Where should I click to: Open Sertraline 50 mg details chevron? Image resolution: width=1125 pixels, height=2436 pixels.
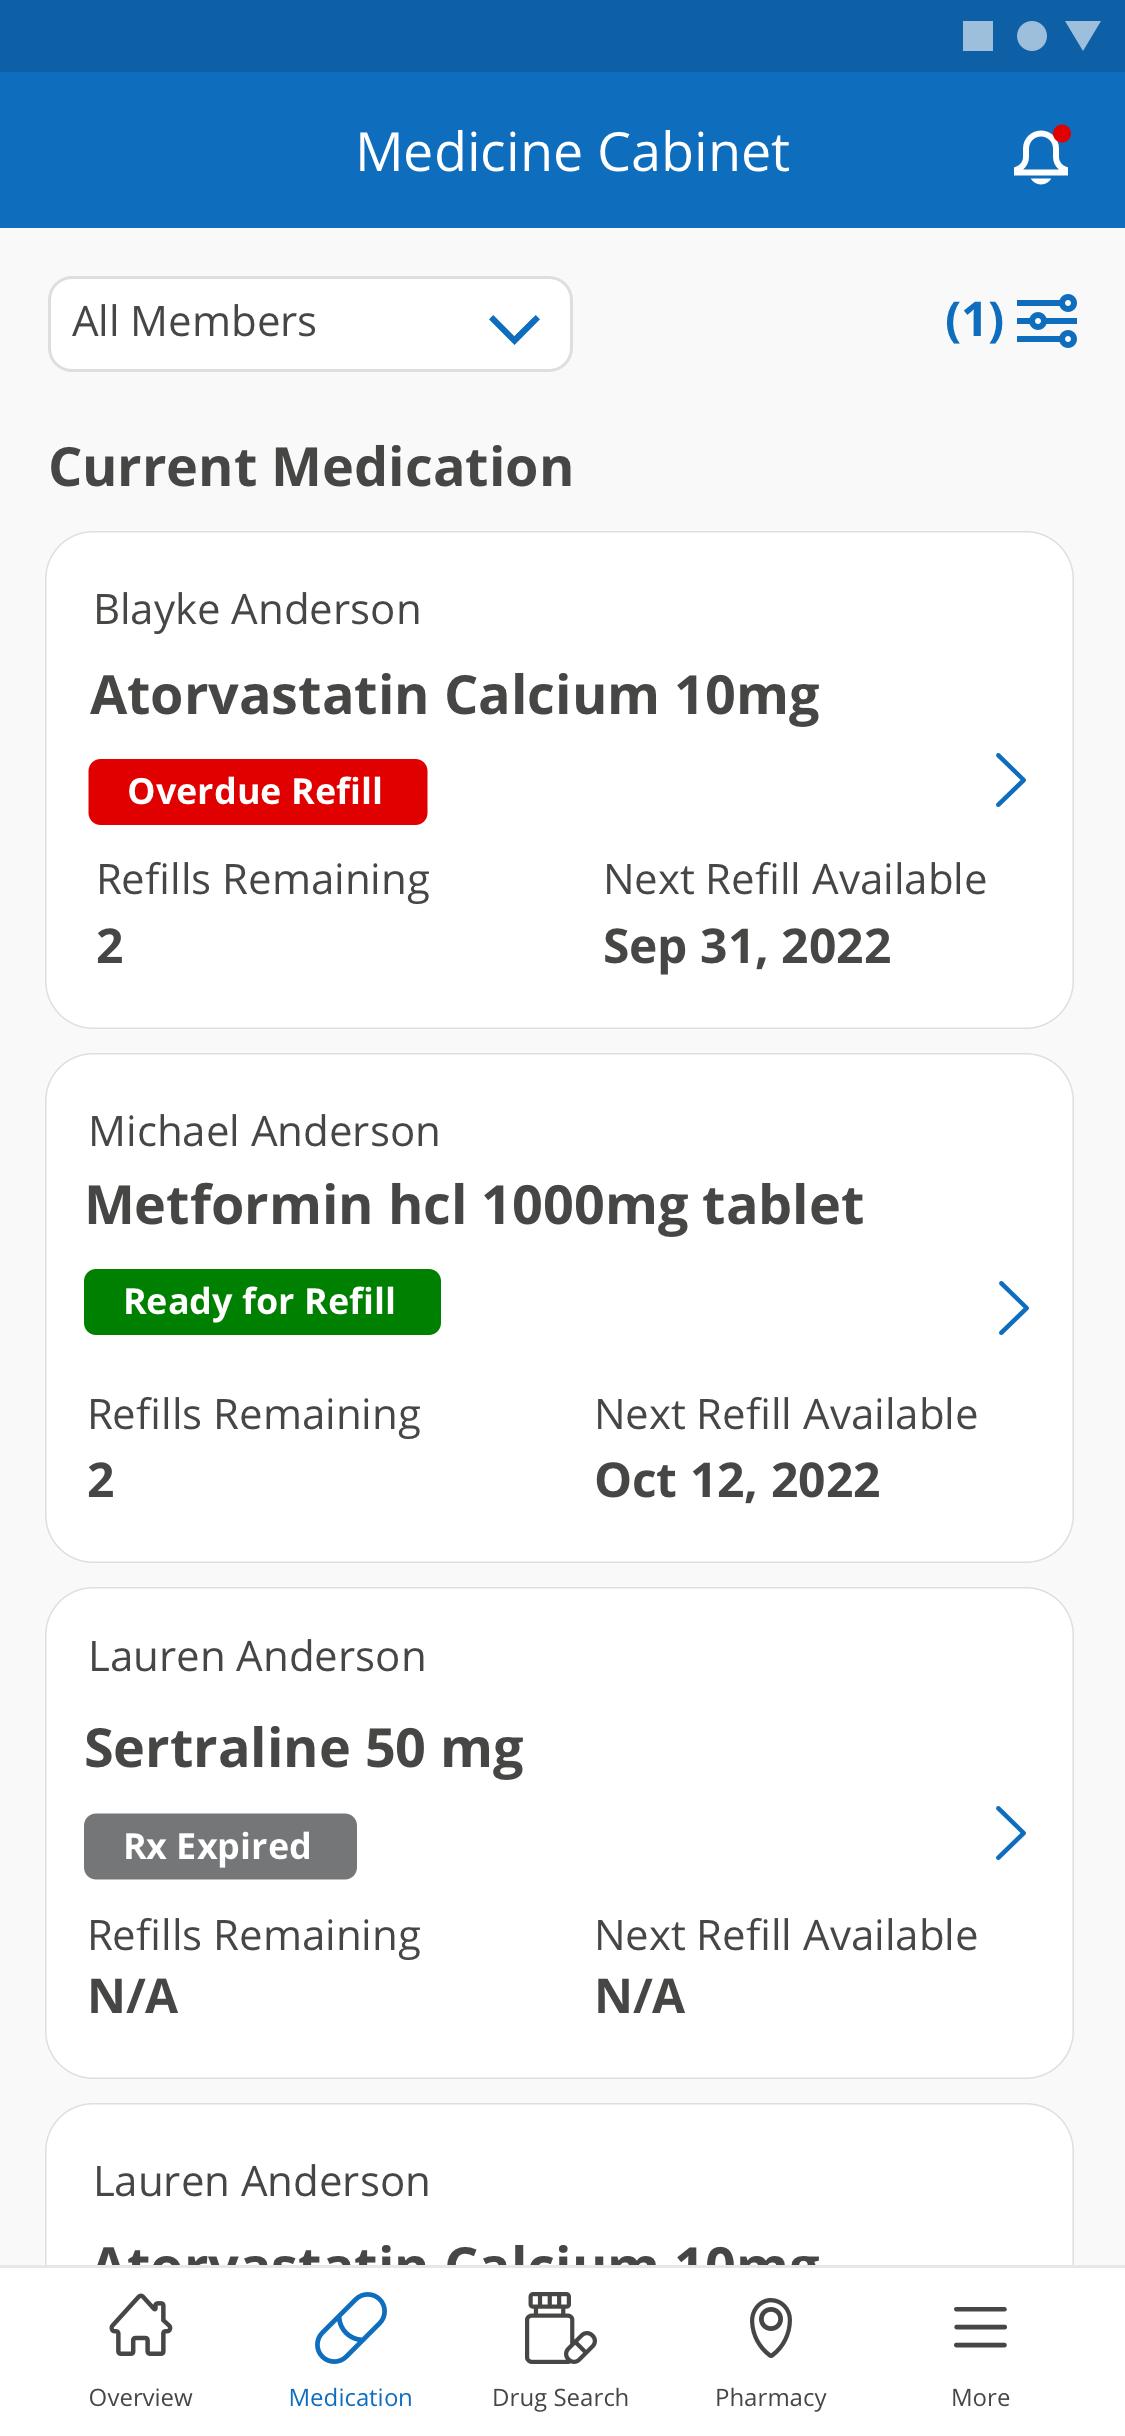pos(1011,1833)
